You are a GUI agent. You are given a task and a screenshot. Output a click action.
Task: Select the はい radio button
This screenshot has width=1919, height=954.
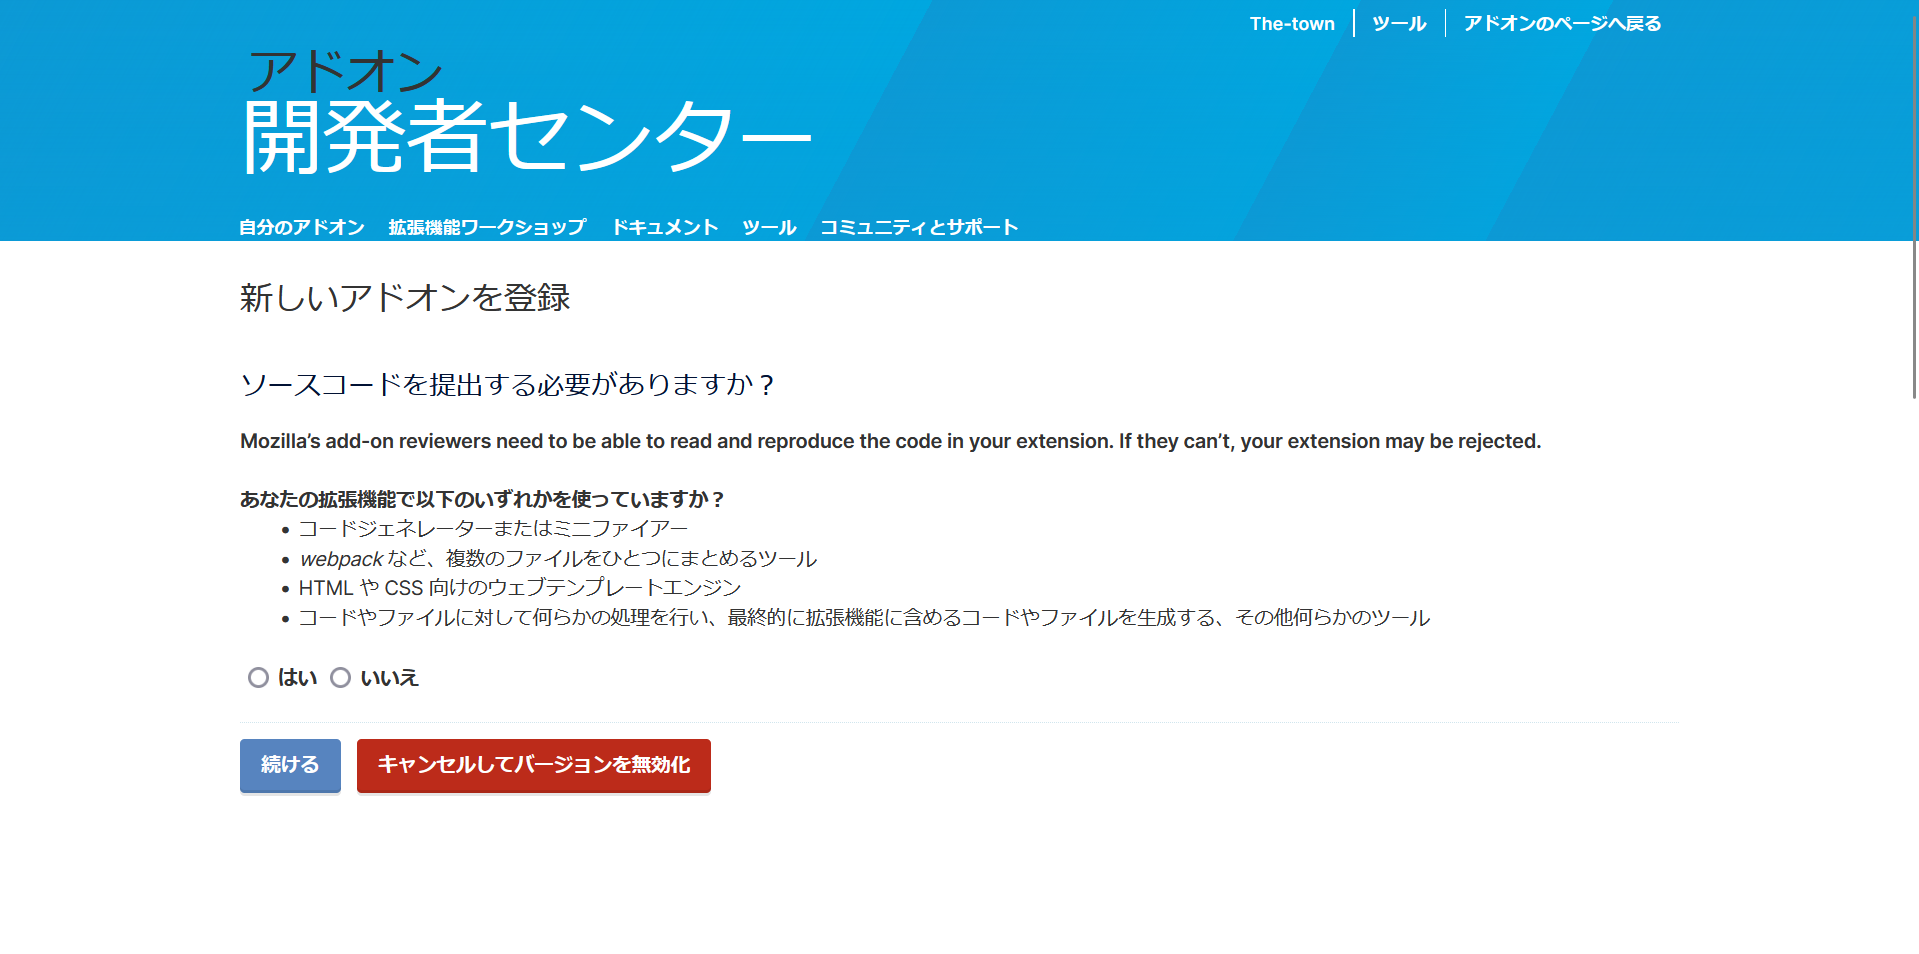click(x=258, y=678)
